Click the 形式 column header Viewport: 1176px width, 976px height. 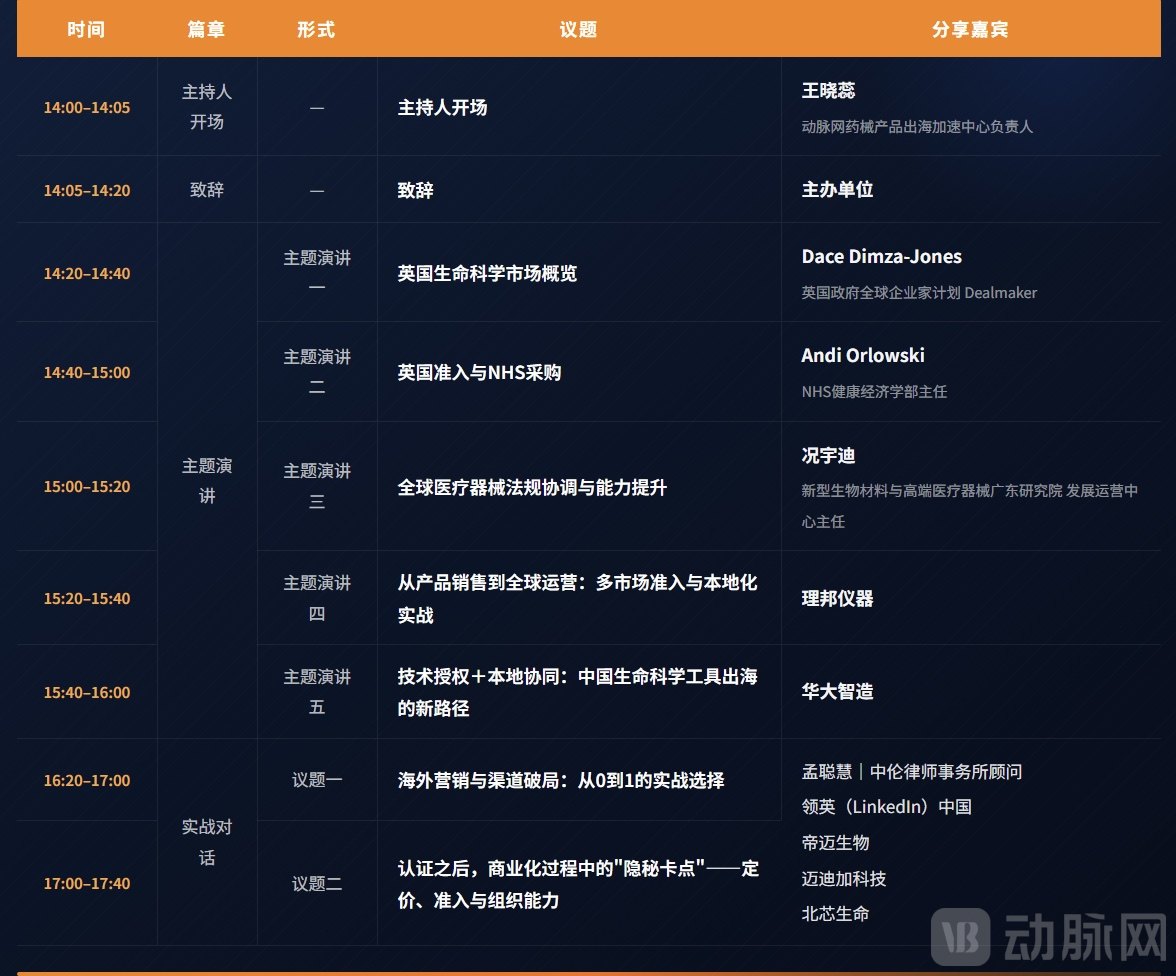(316, 29)
